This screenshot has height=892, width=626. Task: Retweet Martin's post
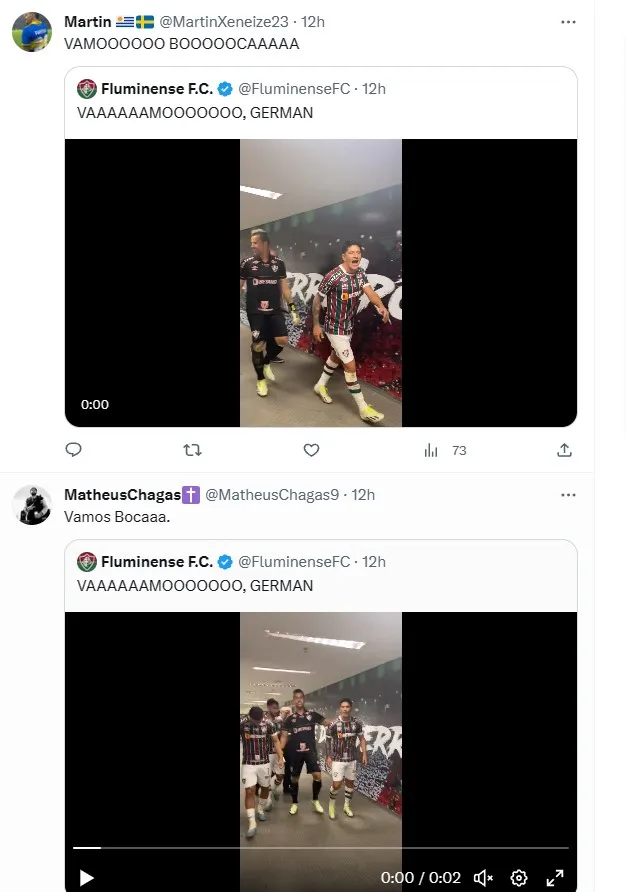(192, 450)
